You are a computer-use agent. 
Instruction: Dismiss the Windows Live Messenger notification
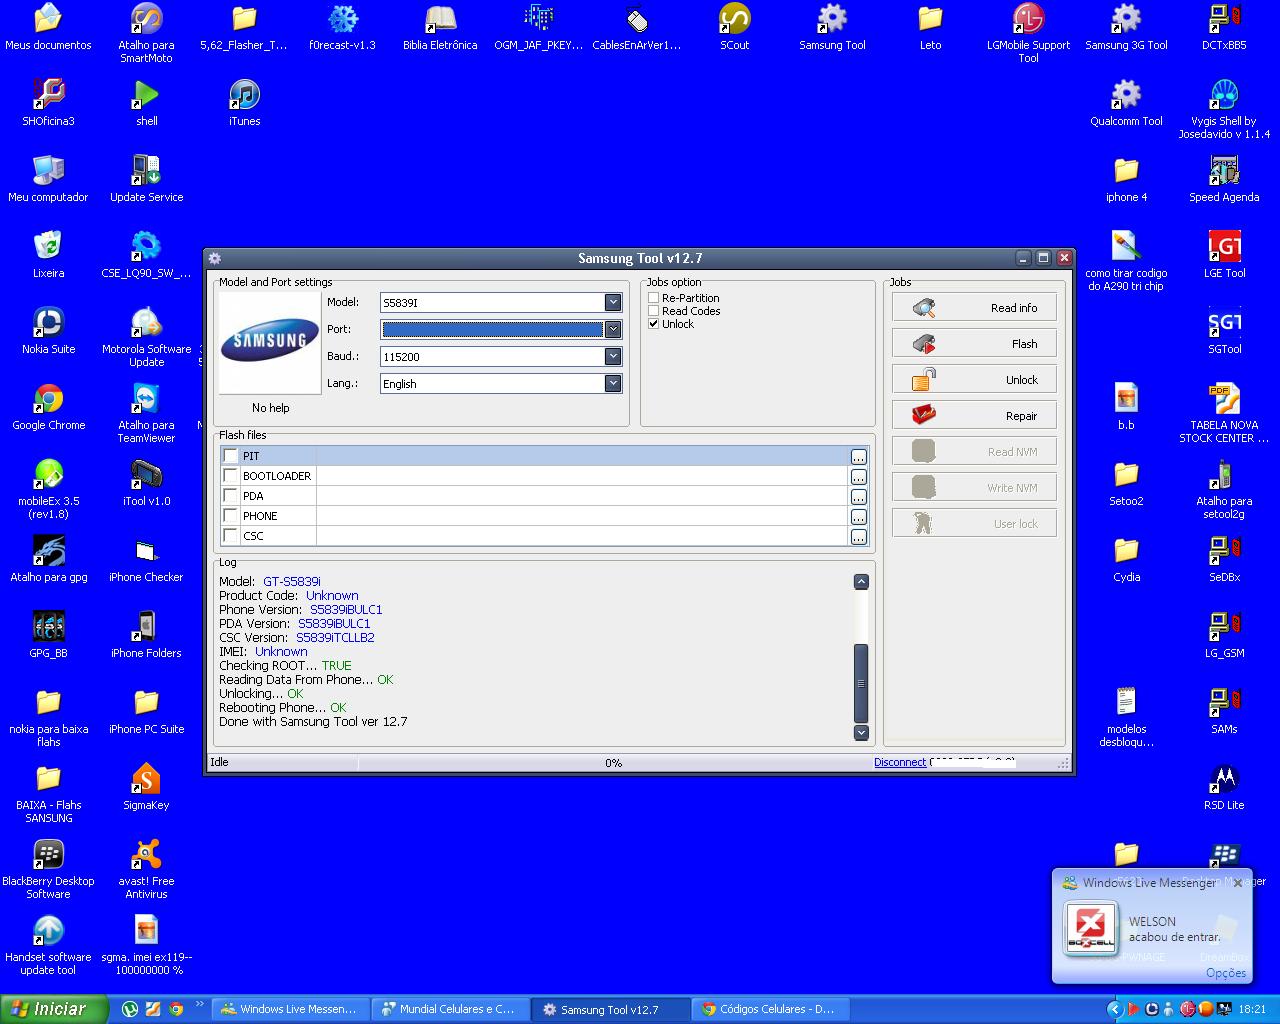click(x=1238, y=883)
